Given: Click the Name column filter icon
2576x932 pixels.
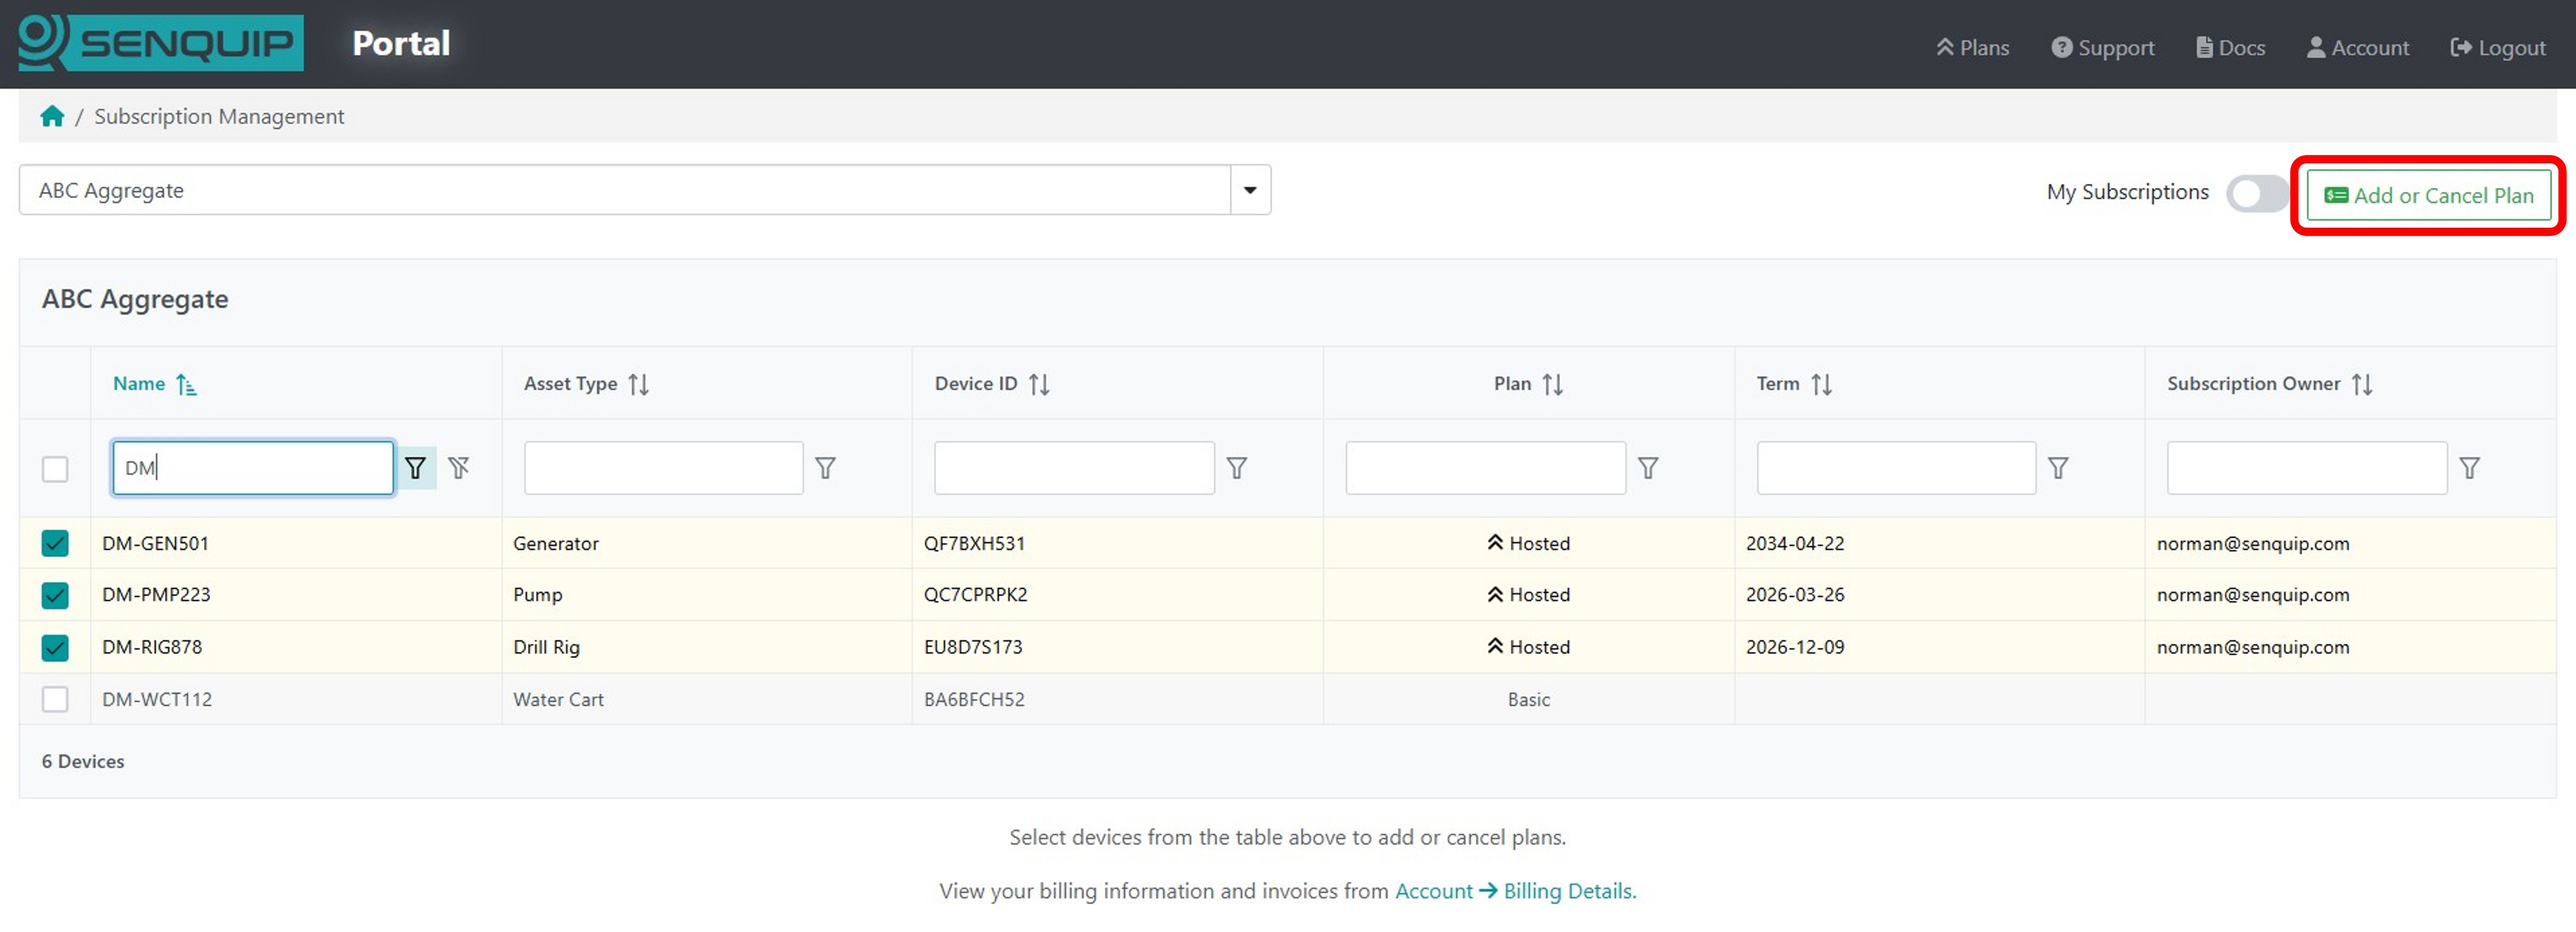Looking at the screenshot, I should 415,468.
